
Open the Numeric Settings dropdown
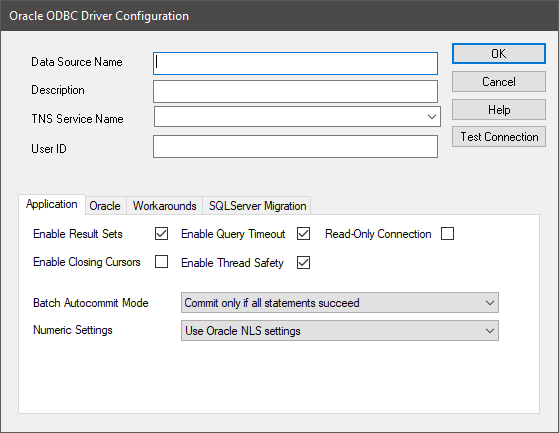340,330
